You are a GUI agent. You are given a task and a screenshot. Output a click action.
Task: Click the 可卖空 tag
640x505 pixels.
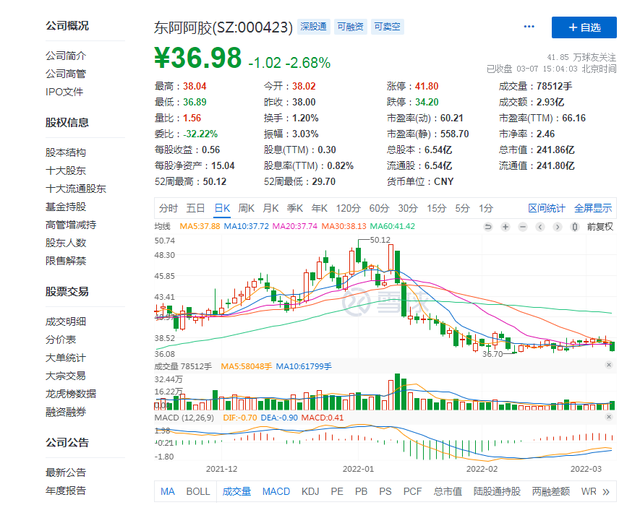(387, 27)
